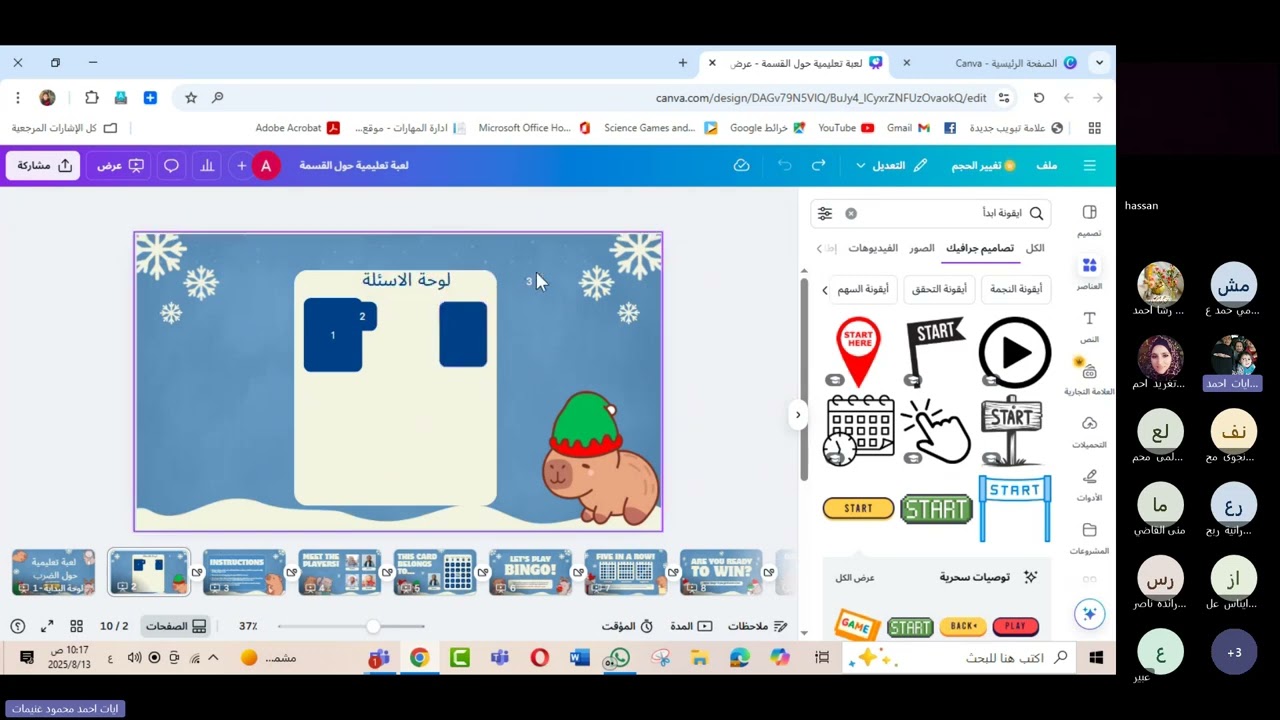
Task: Clear the search field text
Action: 851,213
